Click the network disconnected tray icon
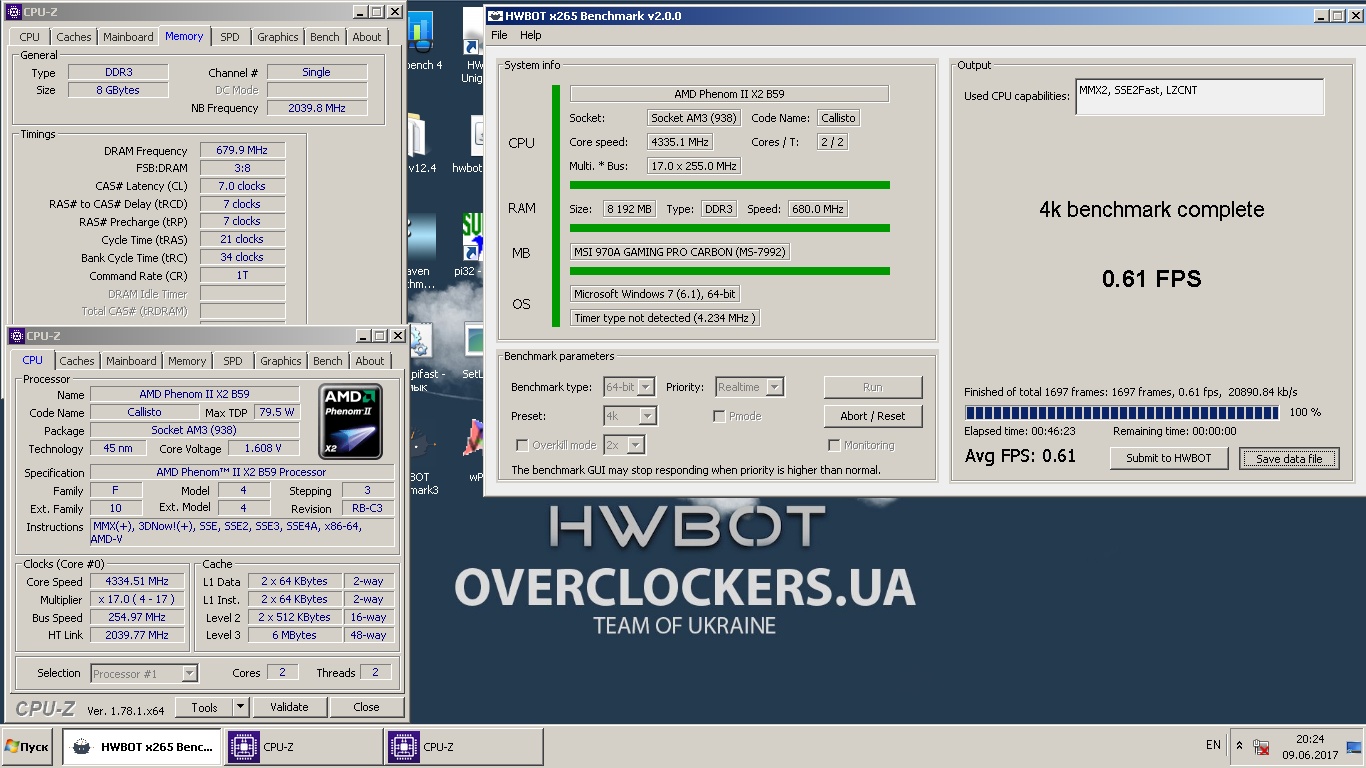The width and height of the screenshot is (1366, 768). pyautogui.click(x=1261, y=746)
